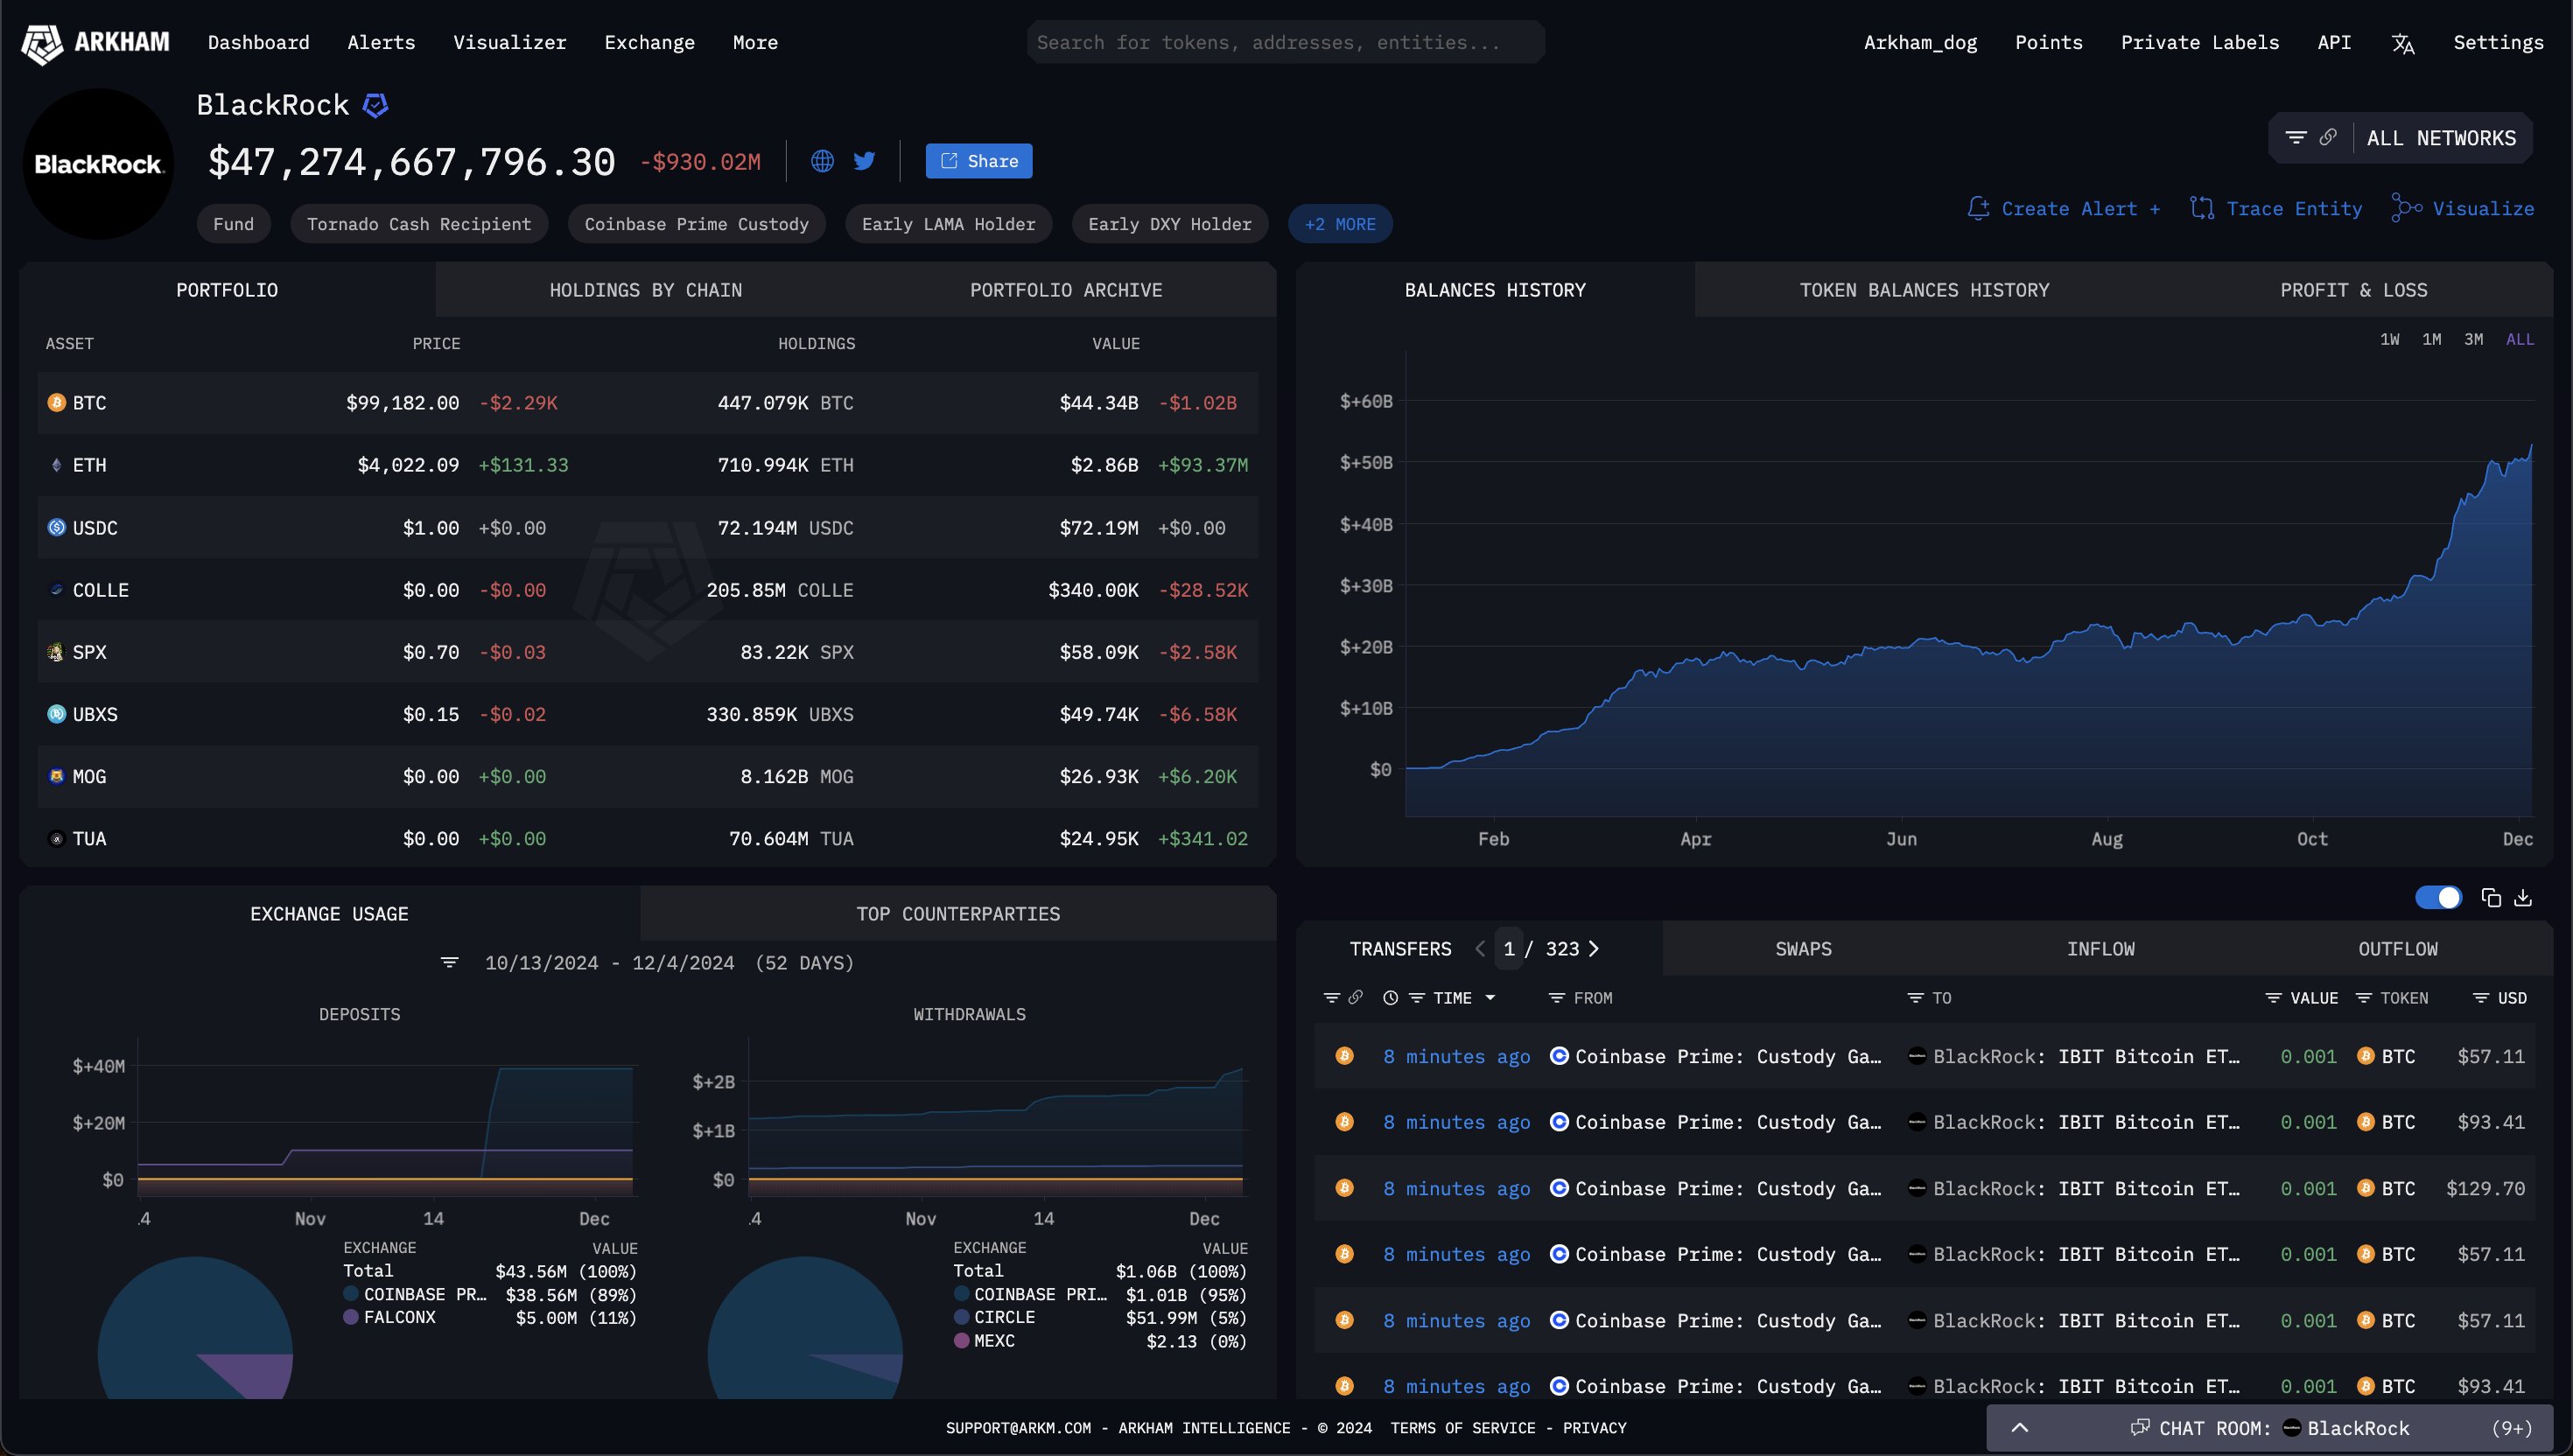Select the 1M chart range
Image resolution: width=2573 pixels, height=1456 pixels.
[x=2431, y=340]
